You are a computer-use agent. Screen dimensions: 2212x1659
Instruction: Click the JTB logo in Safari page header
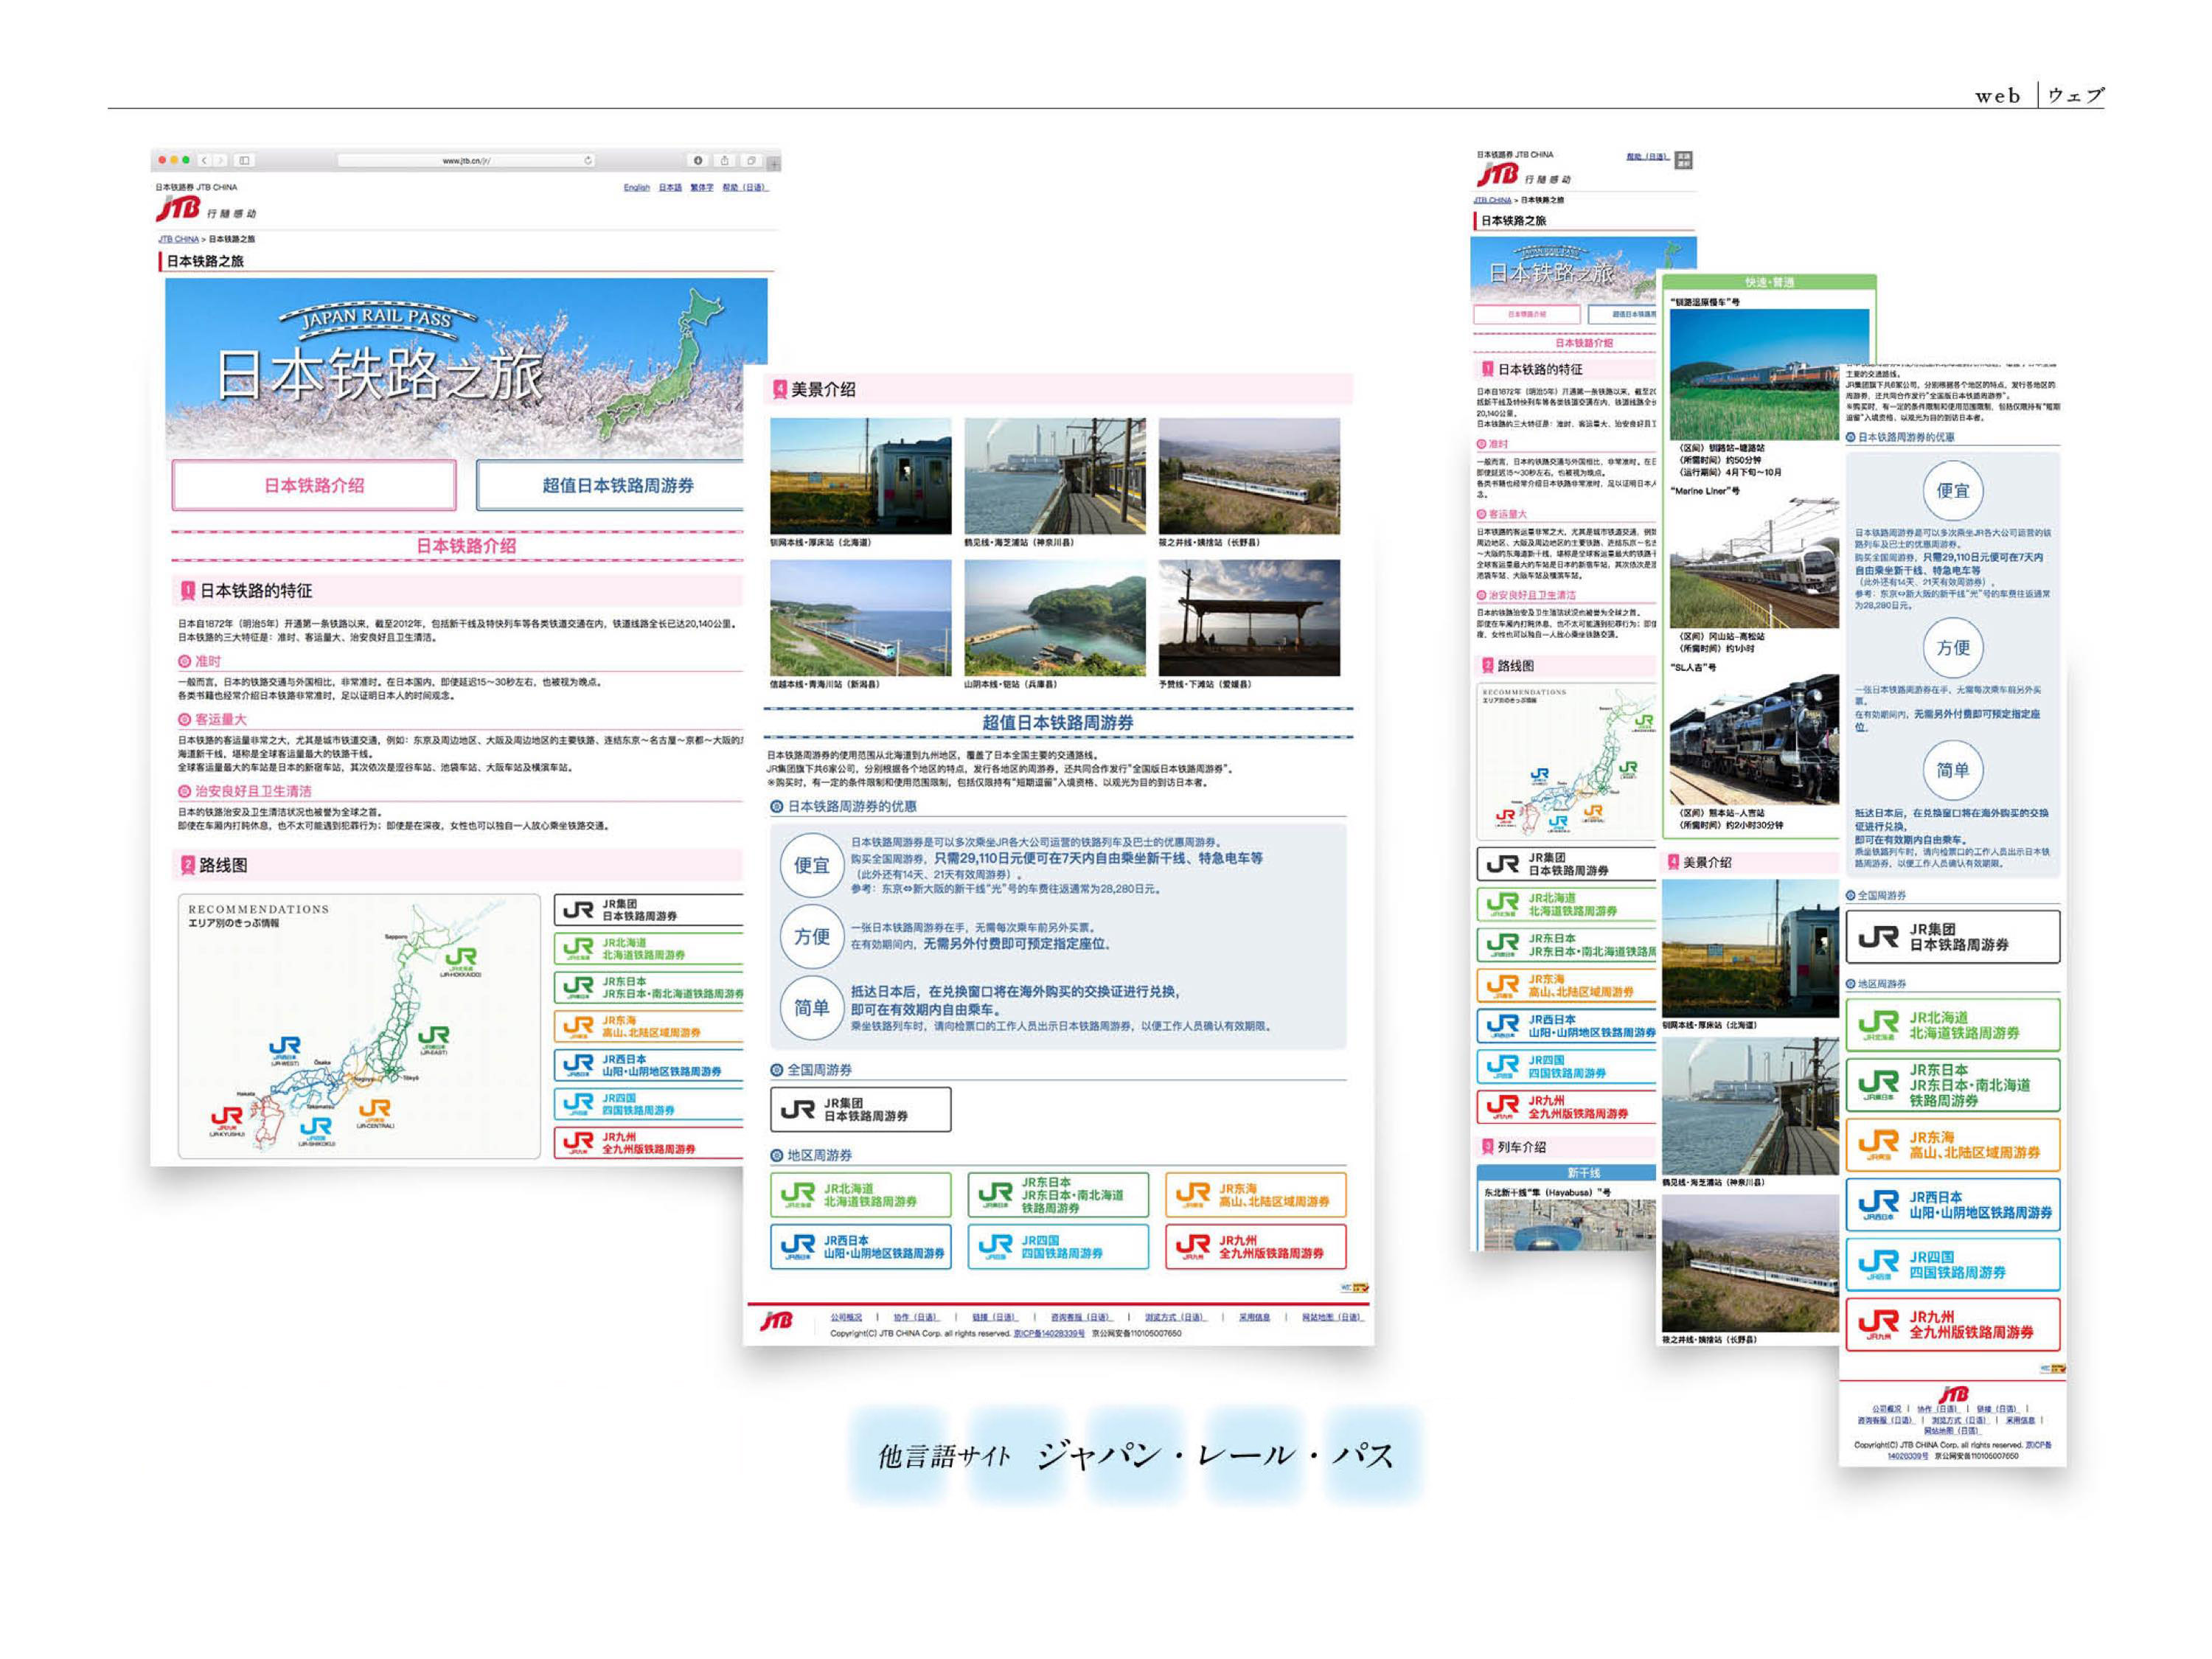click(178, 208)
